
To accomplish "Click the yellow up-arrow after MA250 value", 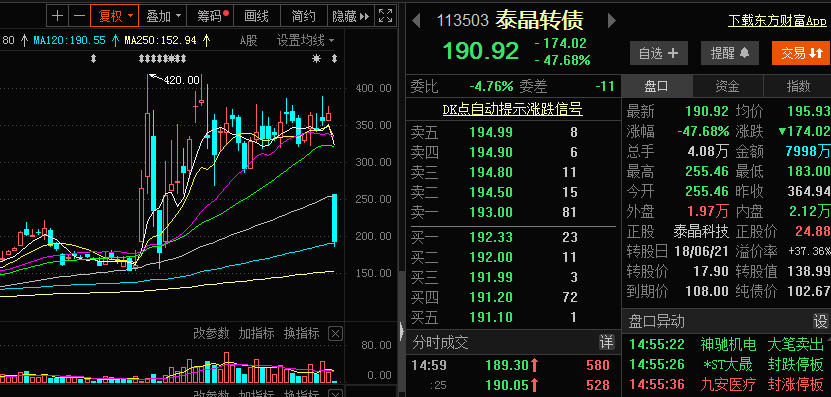I will [x=206, y=40].
